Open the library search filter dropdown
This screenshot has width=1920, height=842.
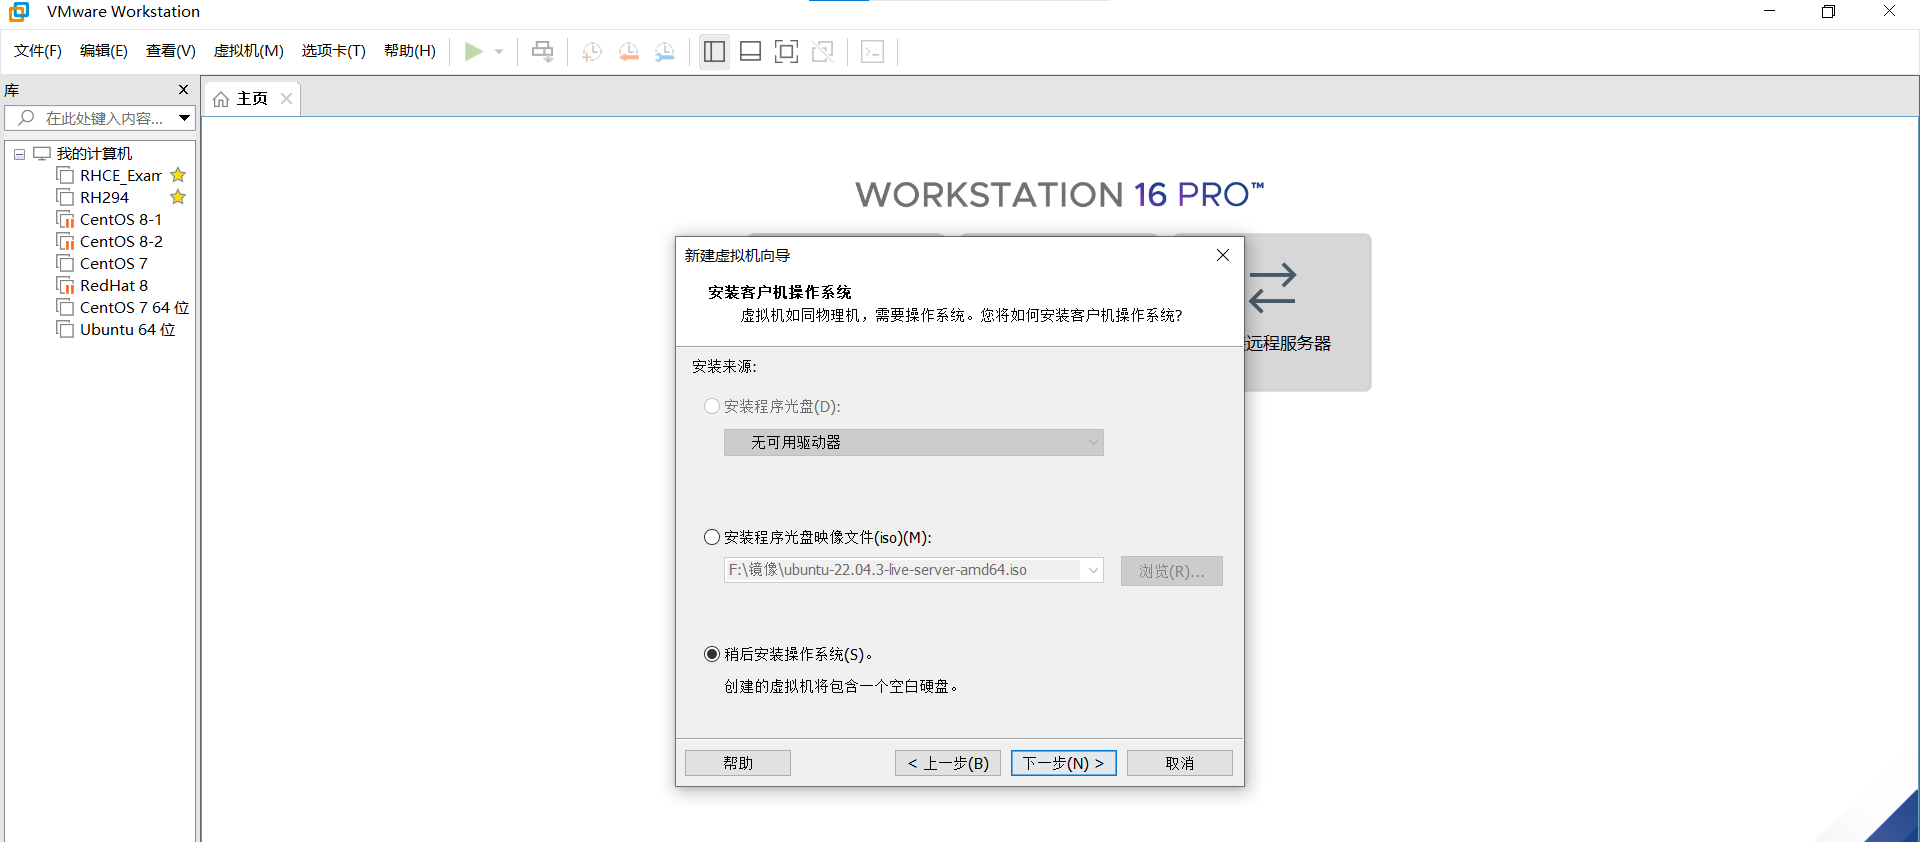coord(185,118)
